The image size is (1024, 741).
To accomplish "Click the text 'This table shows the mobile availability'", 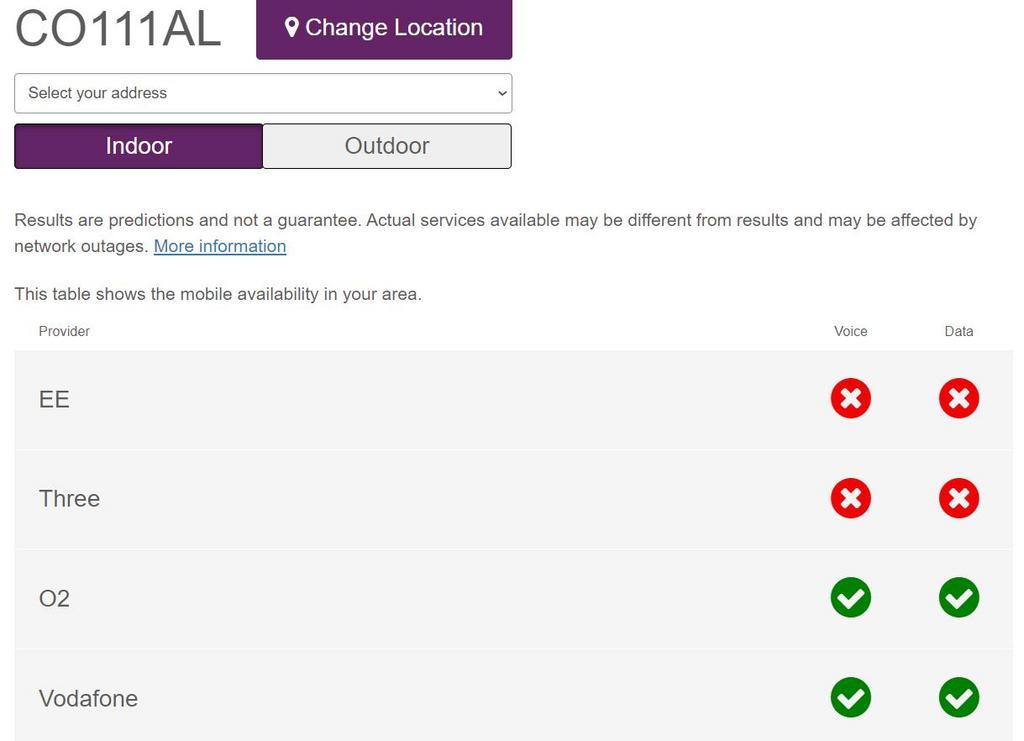I will pos(167,294).
